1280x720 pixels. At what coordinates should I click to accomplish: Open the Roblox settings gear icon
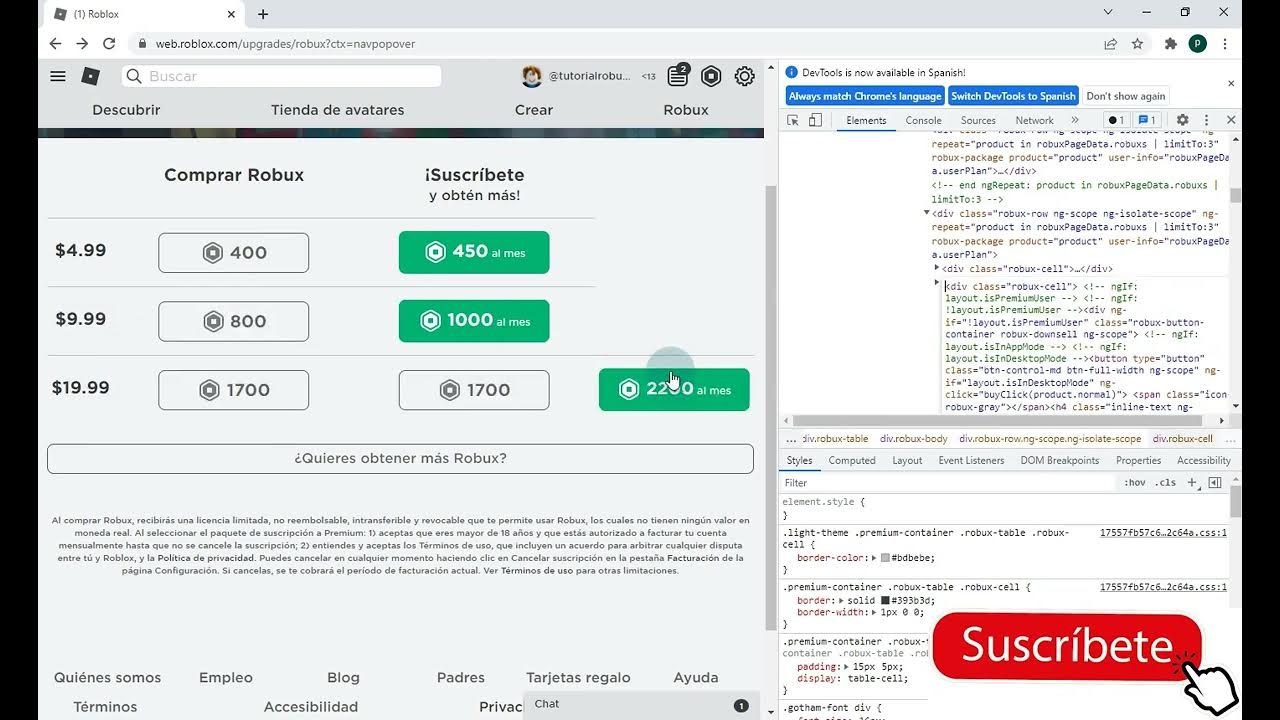point(744,76)
